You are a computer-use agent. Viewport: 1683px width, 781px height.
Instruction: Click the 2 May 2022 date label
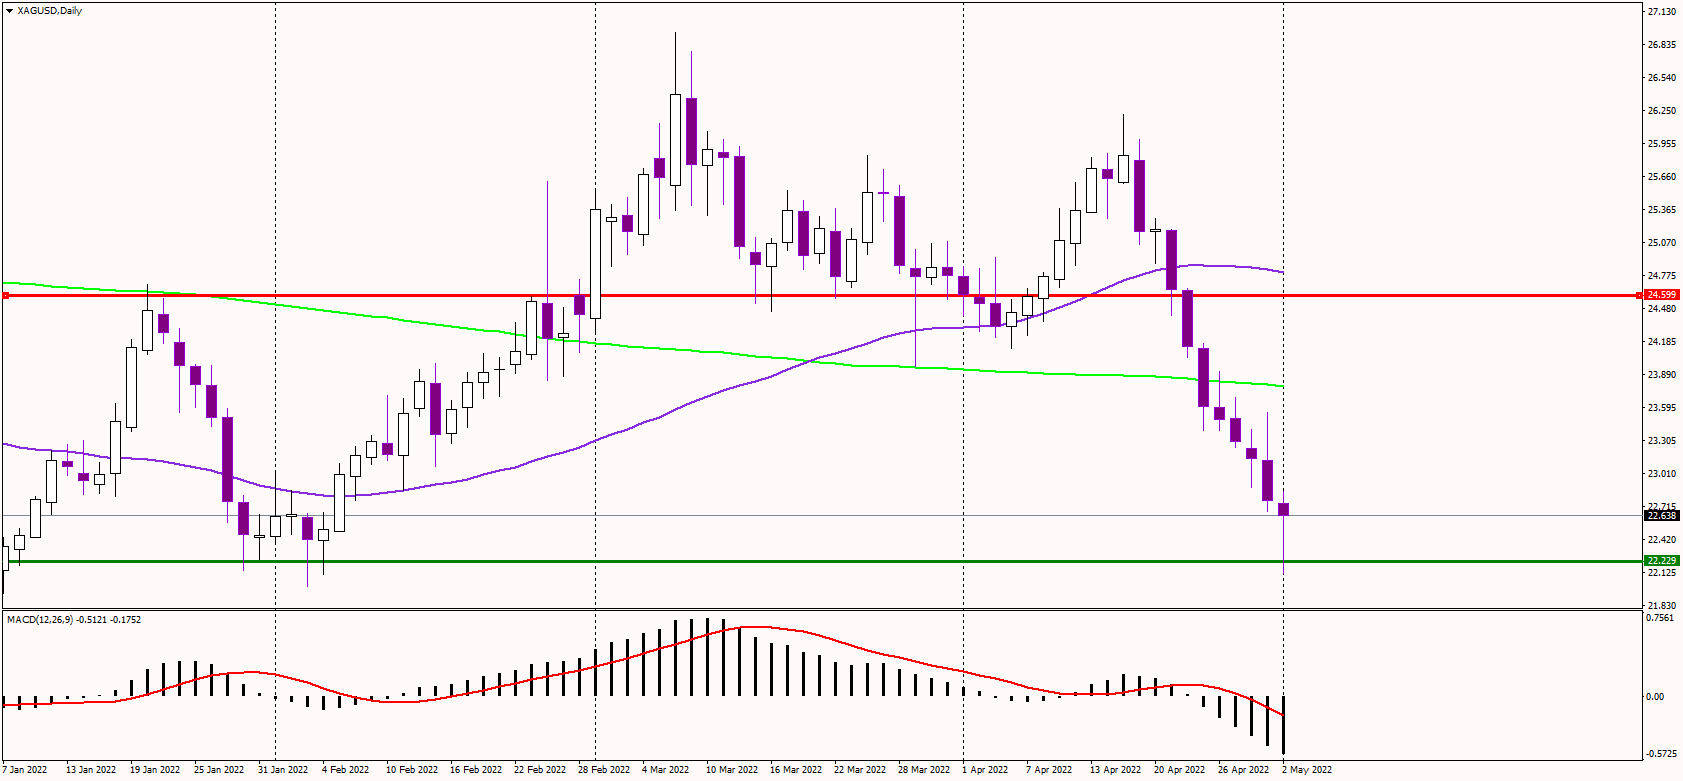[1307, 770]
